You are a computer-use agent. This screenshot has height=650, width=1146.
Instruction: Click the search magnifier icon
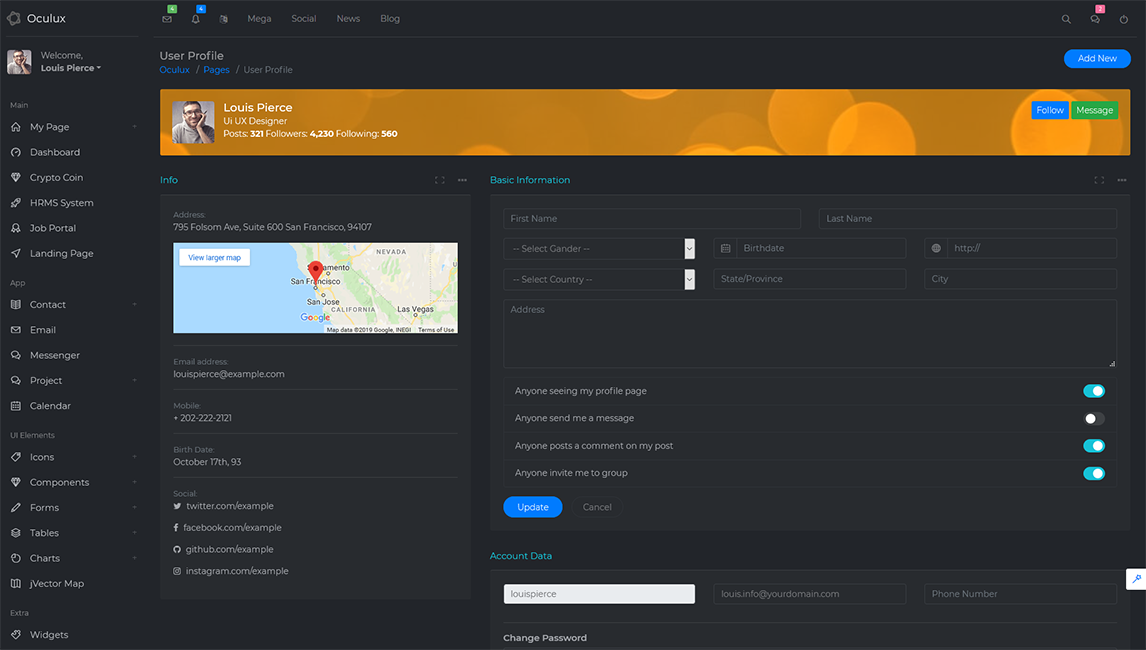[x=1066, y=19]
